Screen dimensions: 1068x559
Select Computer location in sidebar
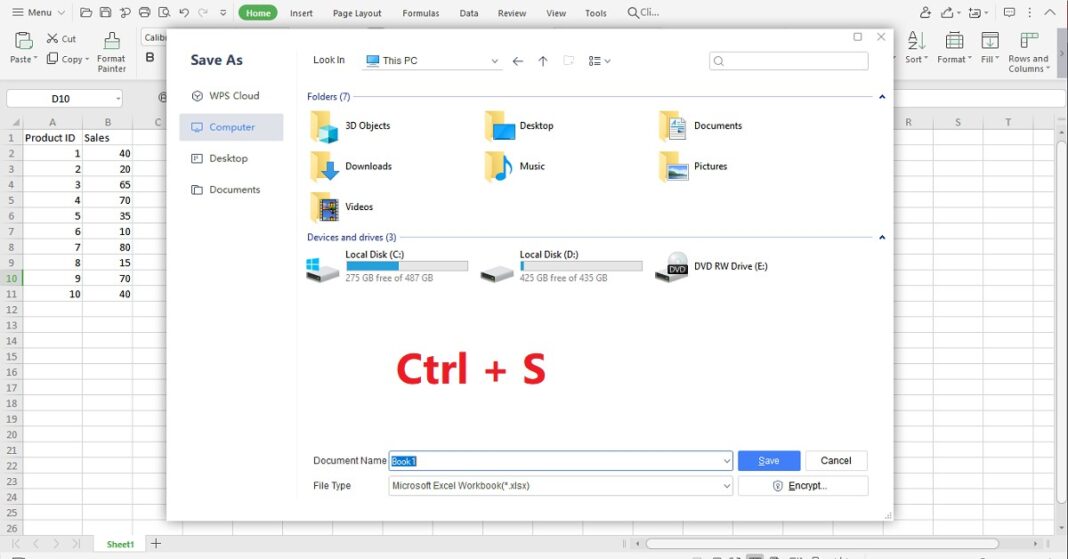coord(231,127)
